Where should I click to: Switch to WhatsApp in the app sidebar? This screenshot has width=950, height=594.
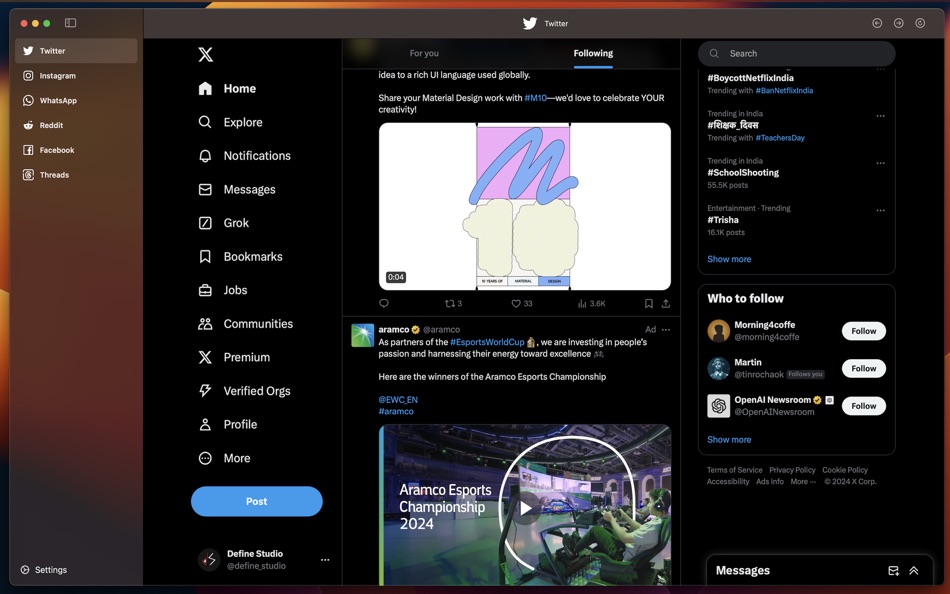(x=76, y=101)
